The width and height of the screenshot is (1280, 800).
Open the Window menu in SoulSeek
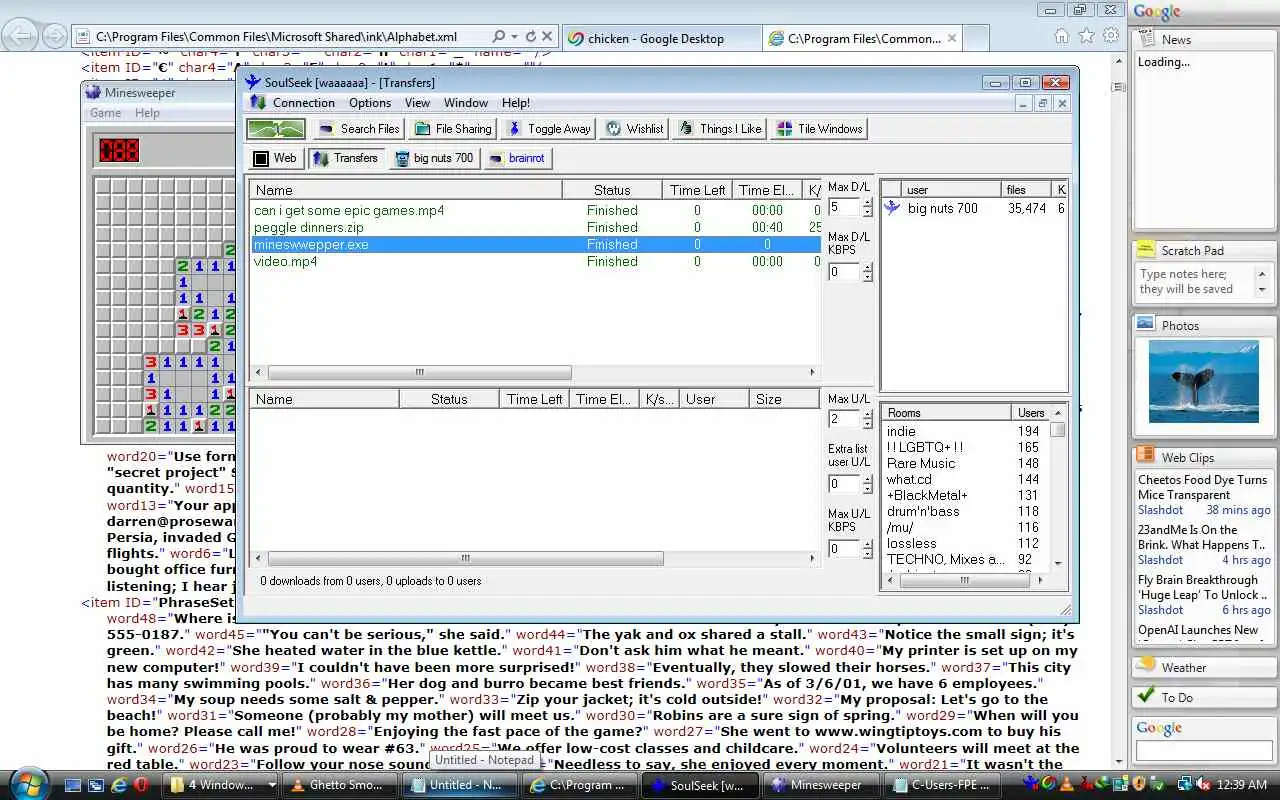pos(466,103)
